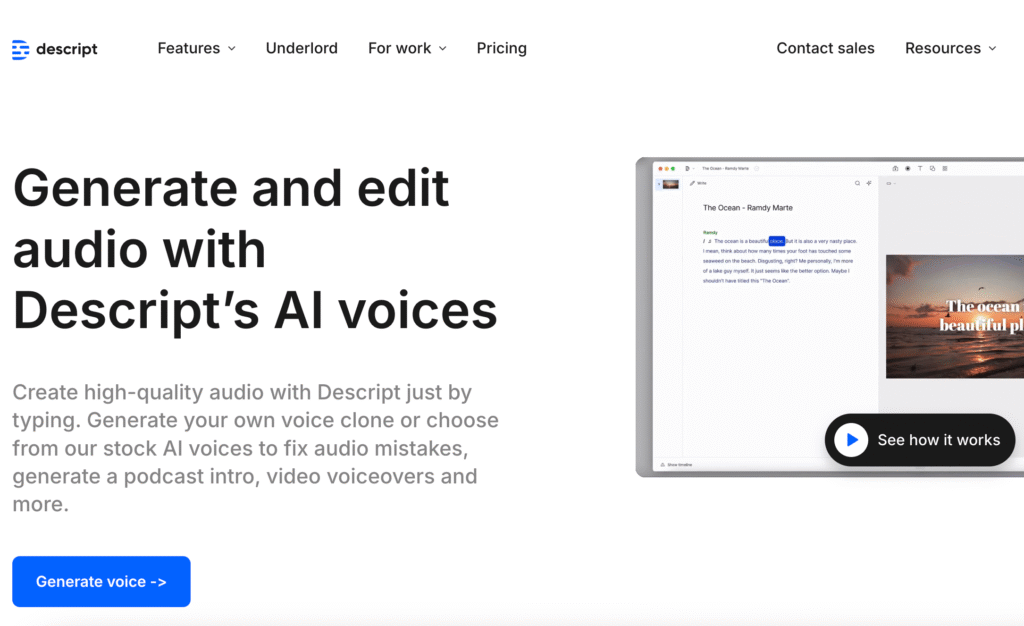The height and width of the screenshot is (626, 1024).
Task: Toggle Show timeline at the bottom
Action: point(679,464)
